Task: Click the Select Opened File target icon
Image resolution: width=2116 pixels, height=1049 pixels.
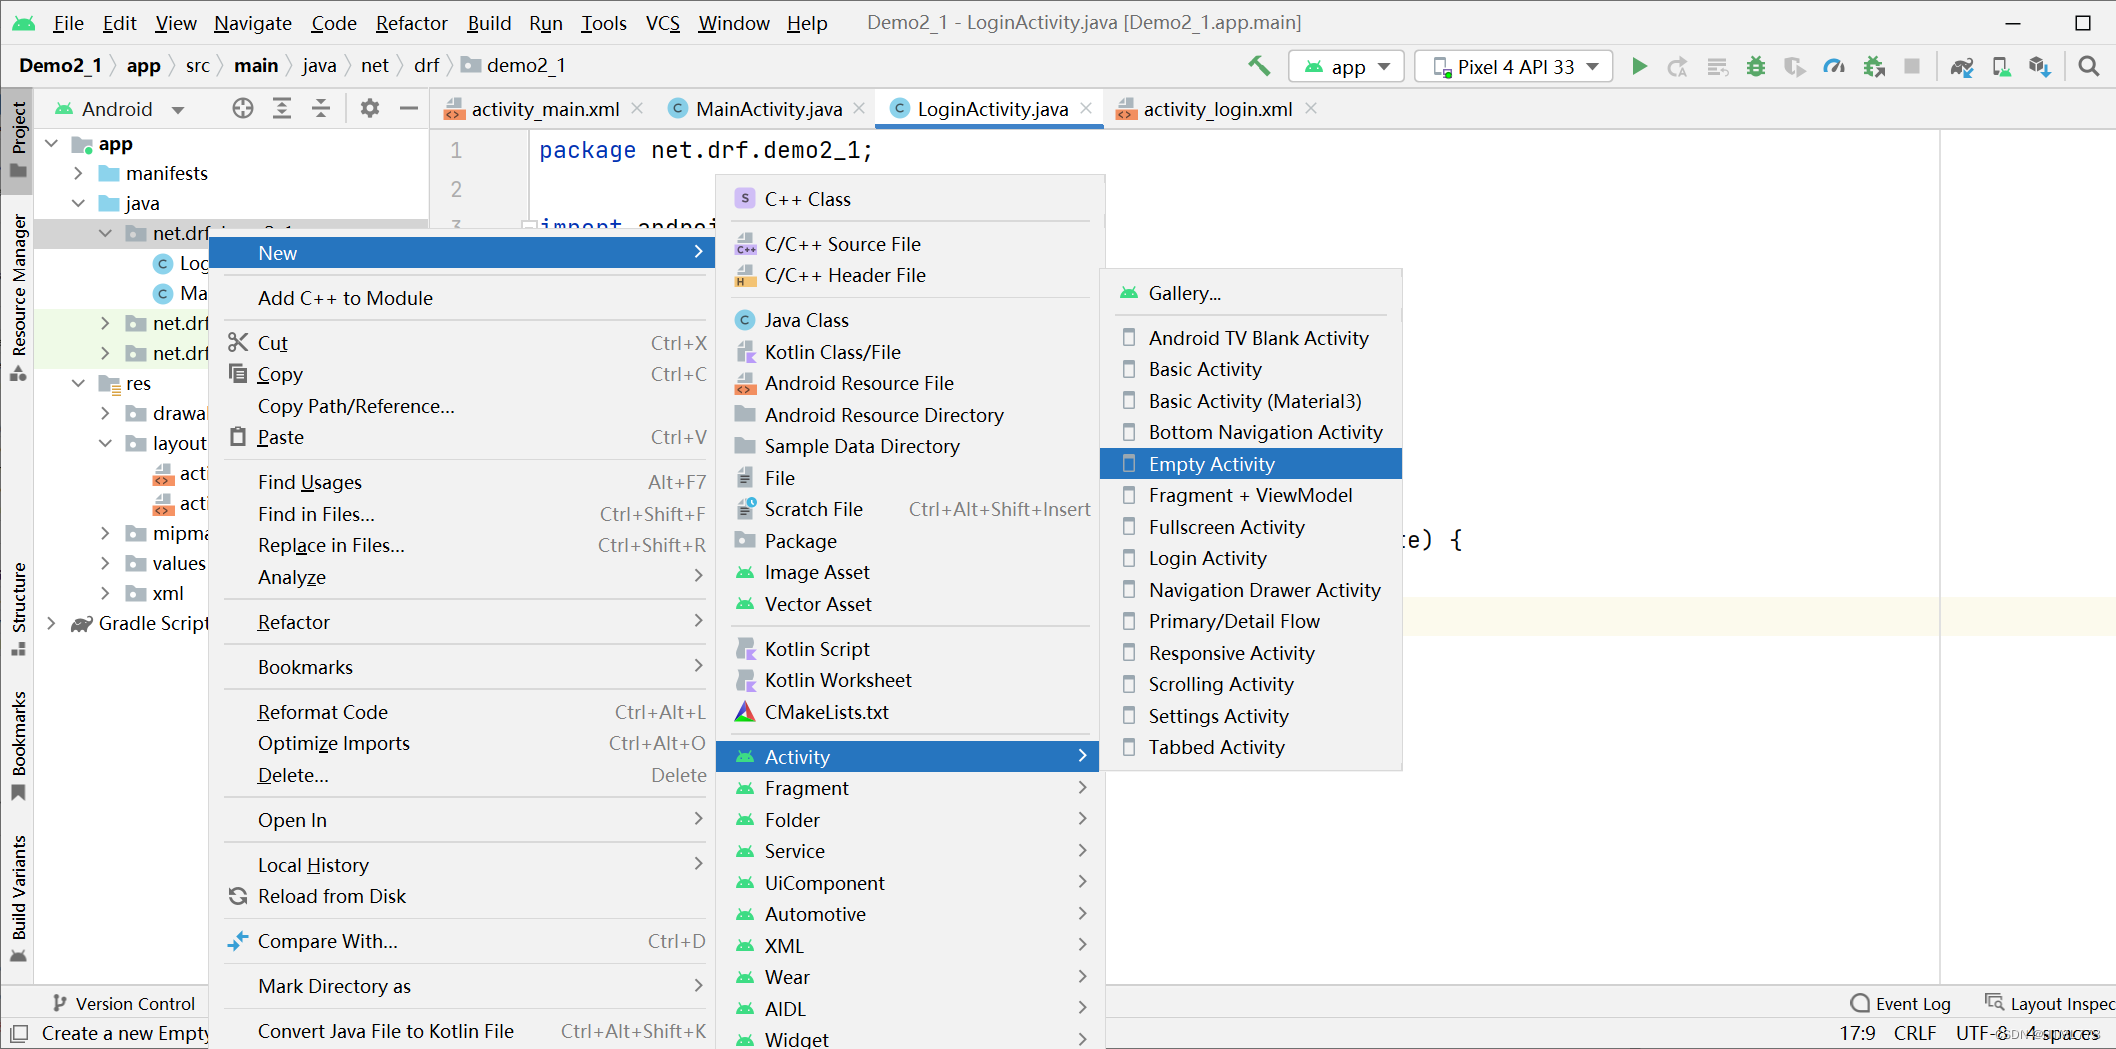Action: coord(243,108)
